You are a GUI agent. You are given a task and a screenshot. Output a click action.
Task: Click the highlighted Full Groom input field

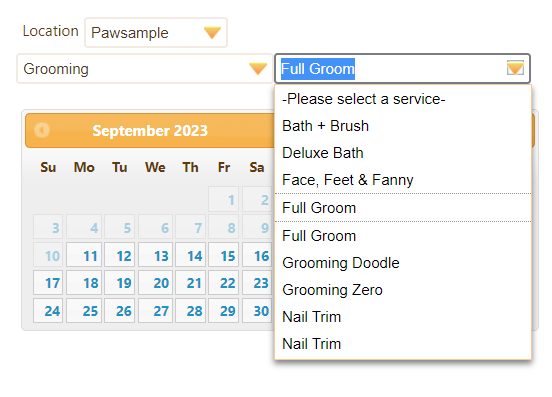pos(402,69)
